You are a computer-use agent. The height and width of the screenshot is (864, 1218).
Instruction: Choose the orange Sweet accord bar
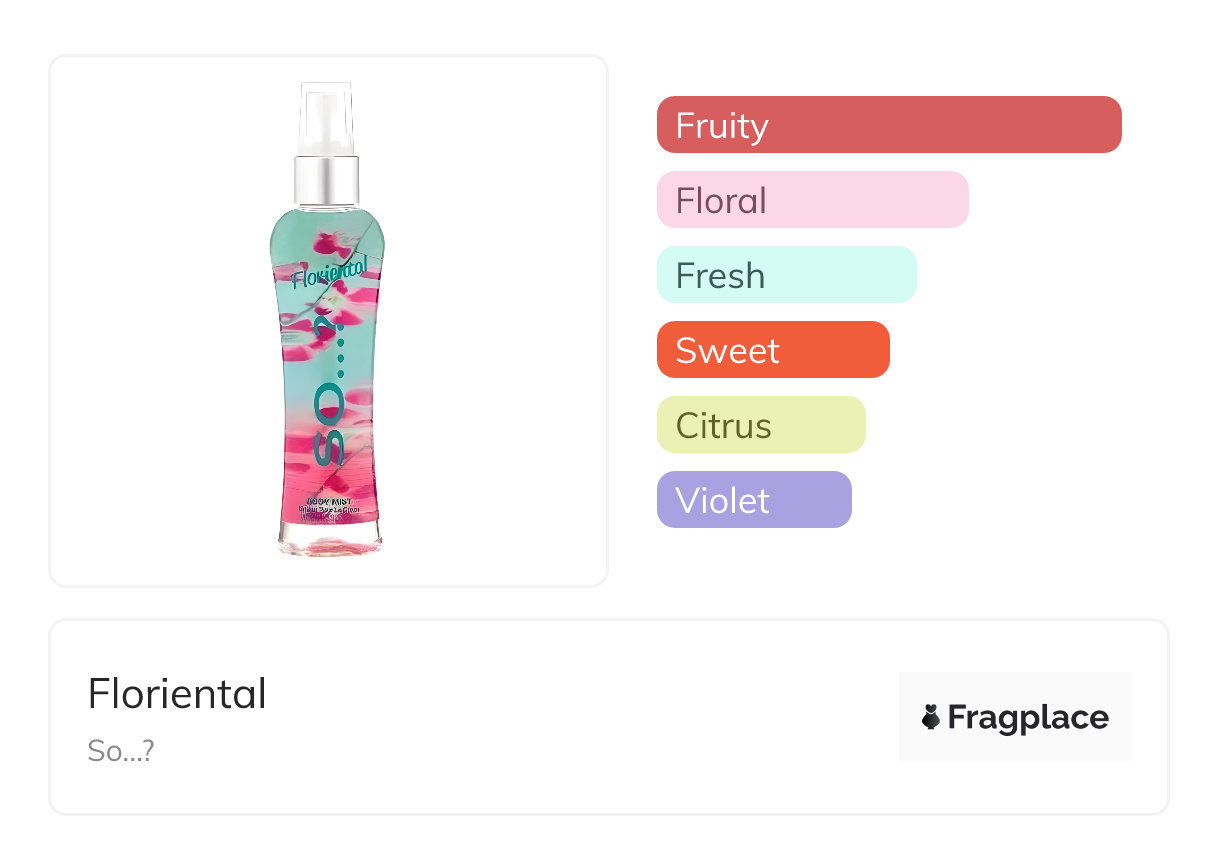click(772, 350)
